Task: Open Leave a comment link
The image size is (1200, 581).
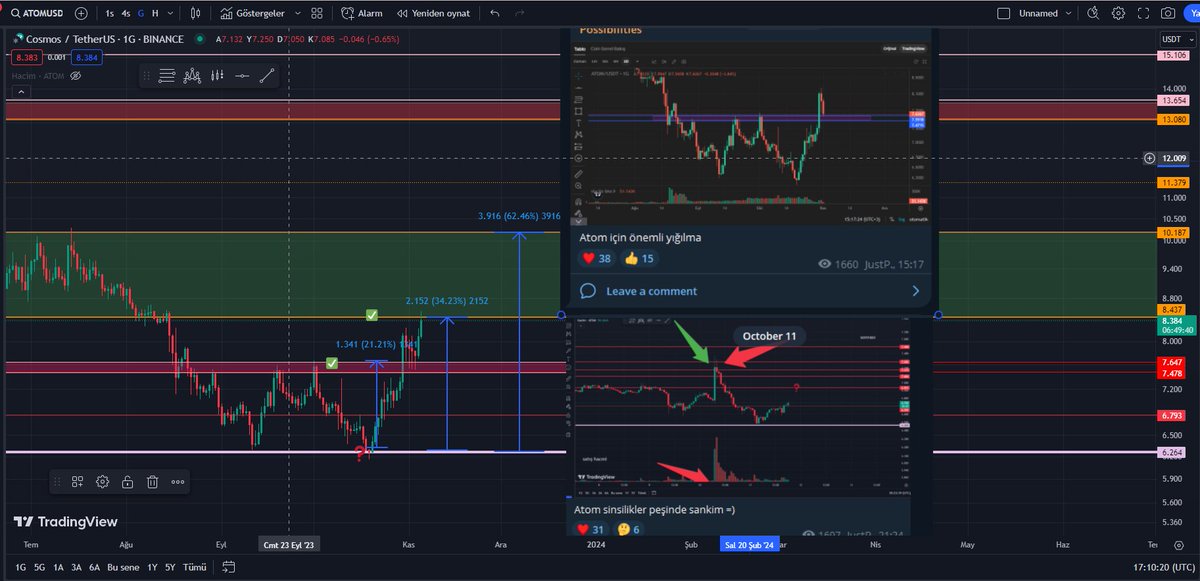Action: (750, 291)
